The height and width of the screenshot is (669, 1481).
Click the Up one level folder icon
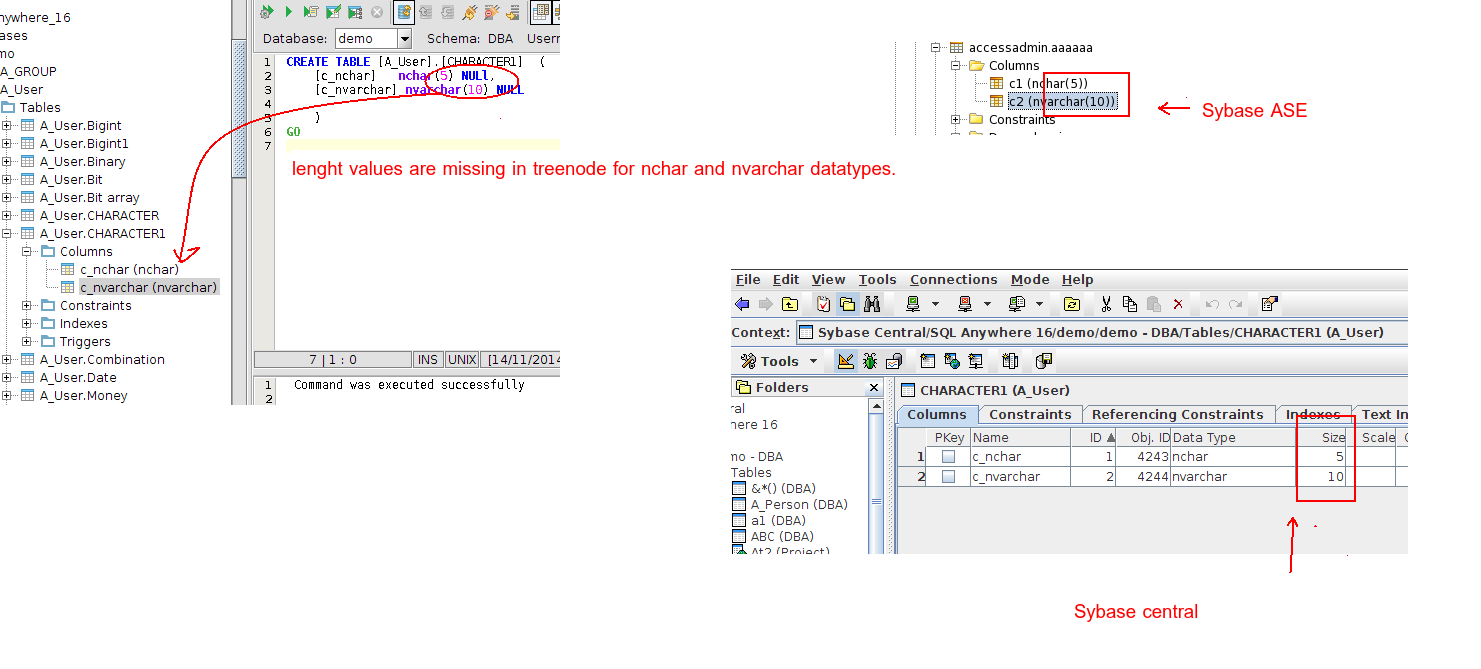click(x=790, y=304)
